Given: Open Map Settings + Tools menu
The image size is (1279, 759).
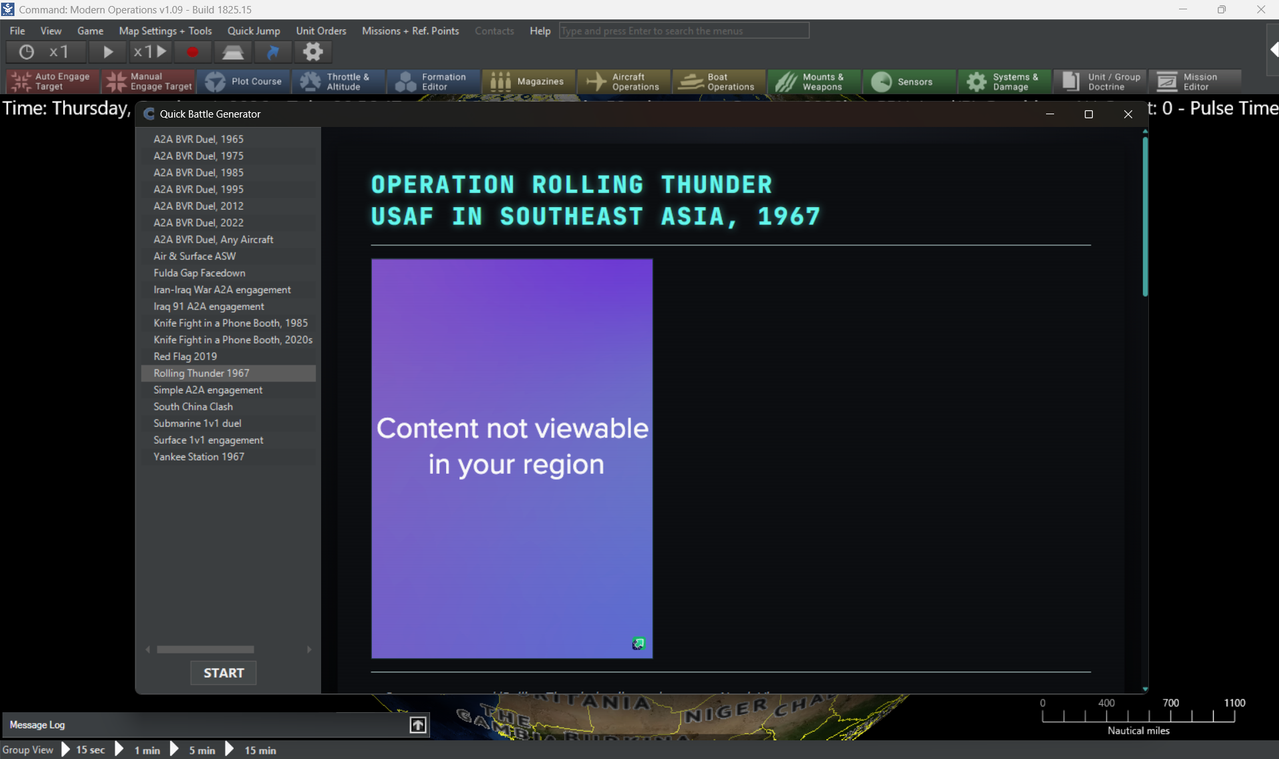Looking at the screenshot, I should (165, 31).
